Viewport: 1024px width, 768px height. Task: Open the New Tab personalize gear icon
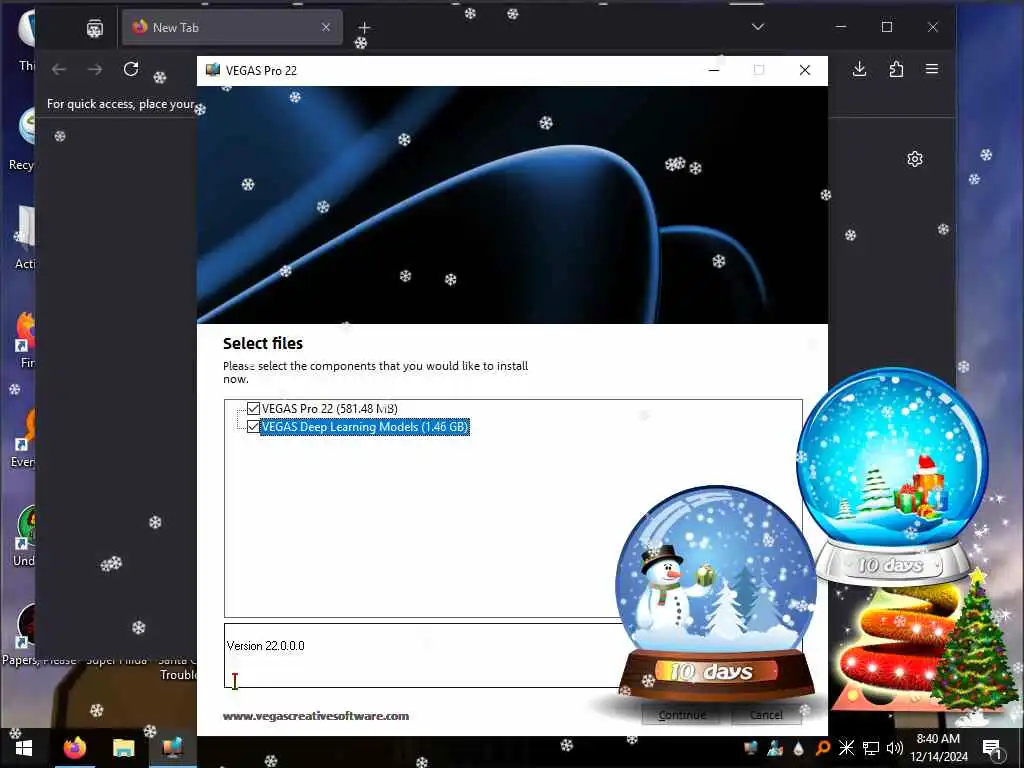(x=915, y=159)
